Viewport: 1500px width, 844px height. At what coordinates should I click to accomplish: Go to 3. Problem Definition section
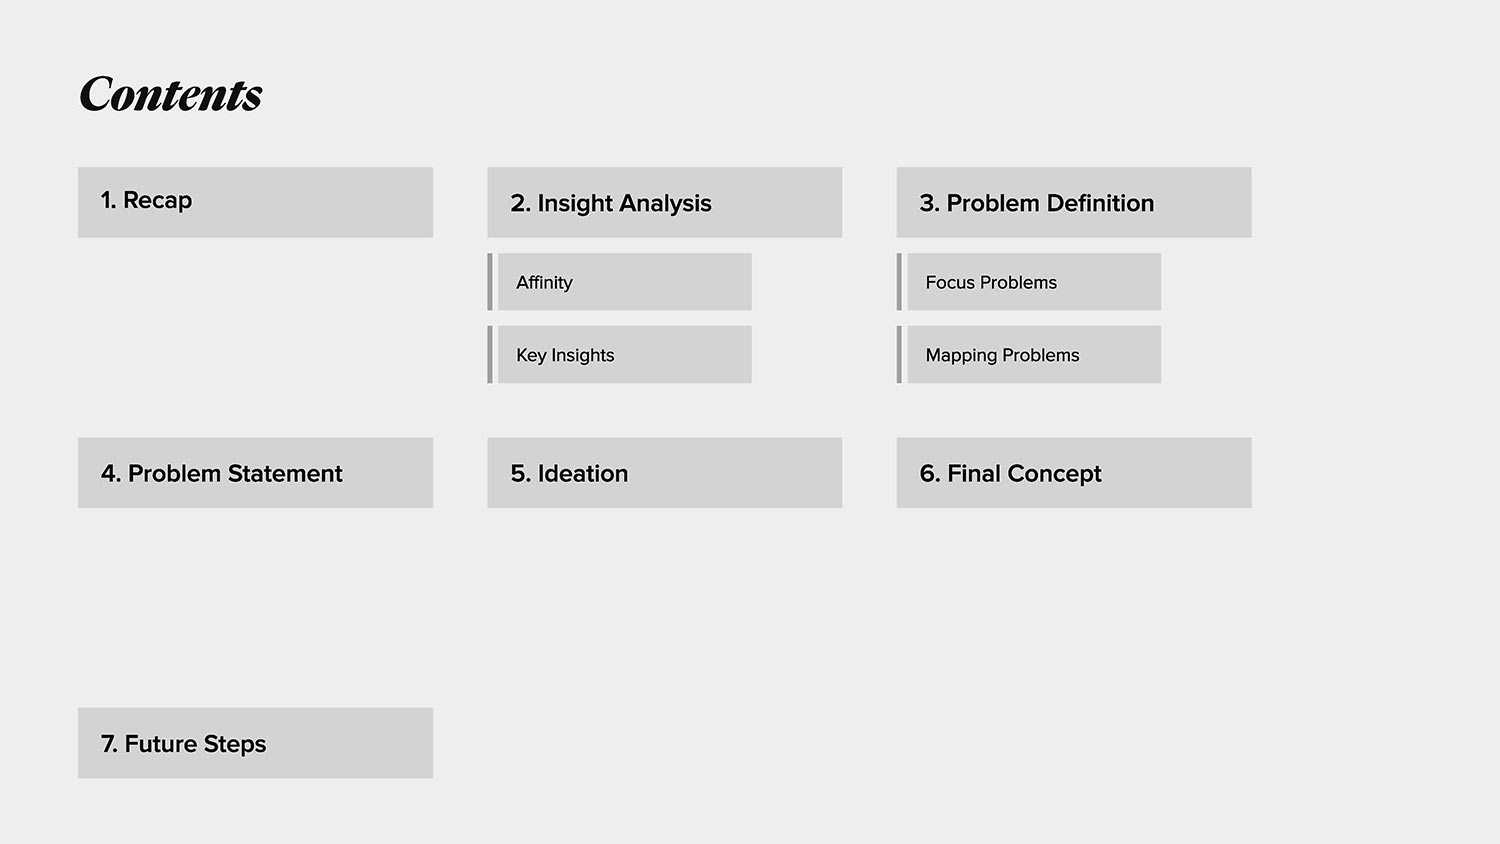(x=1073, y=202)
